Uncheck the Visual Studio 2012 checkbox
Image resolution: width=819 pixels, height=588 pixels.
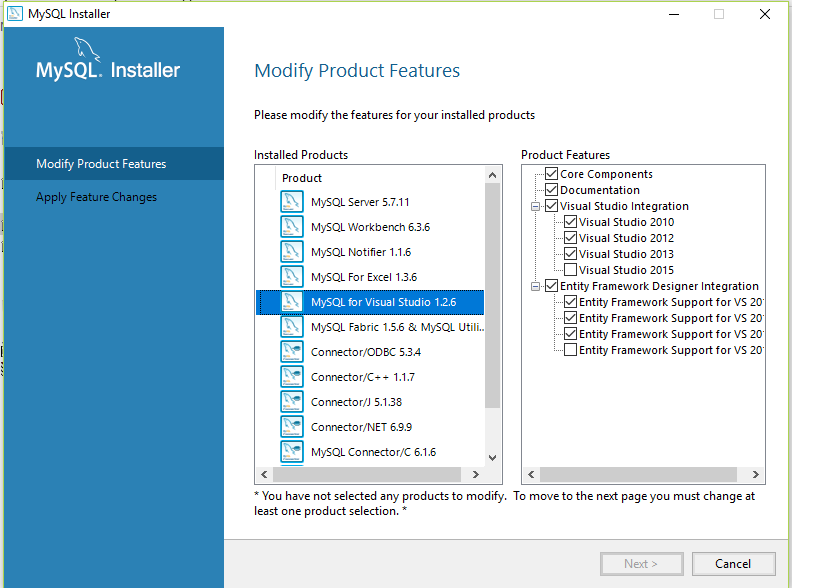pyautogui.click(x=570, y=238)
